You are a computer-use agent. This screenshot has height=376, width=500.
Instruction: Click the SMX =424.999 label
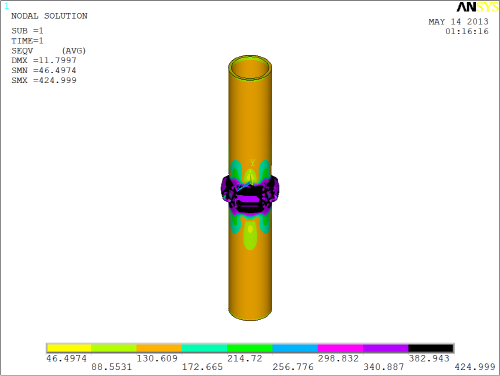(44, 80)
